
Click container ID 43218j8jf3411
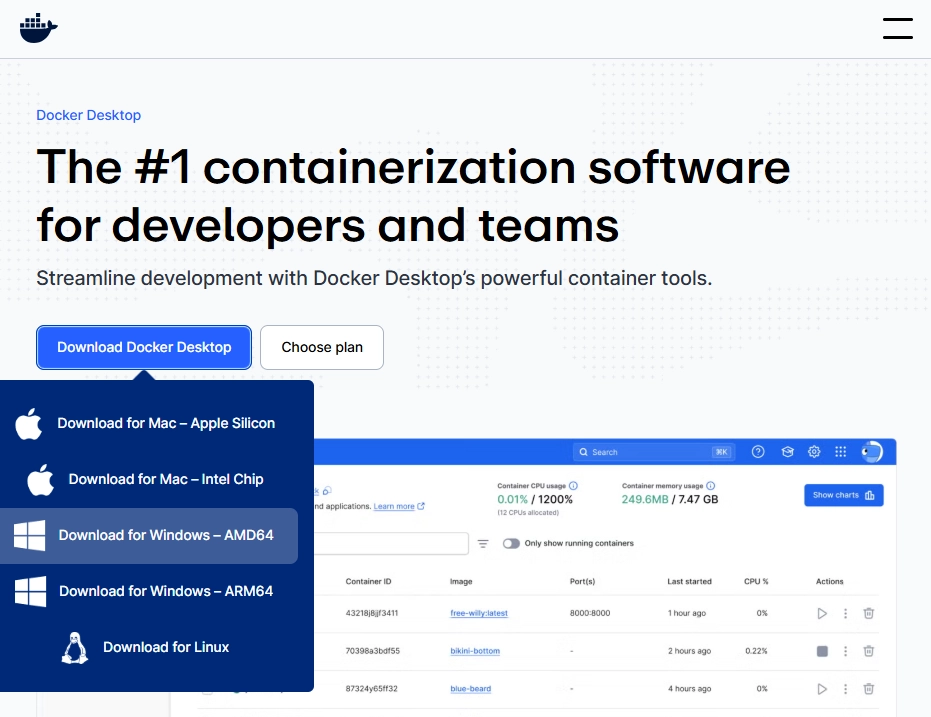(372, 613)
